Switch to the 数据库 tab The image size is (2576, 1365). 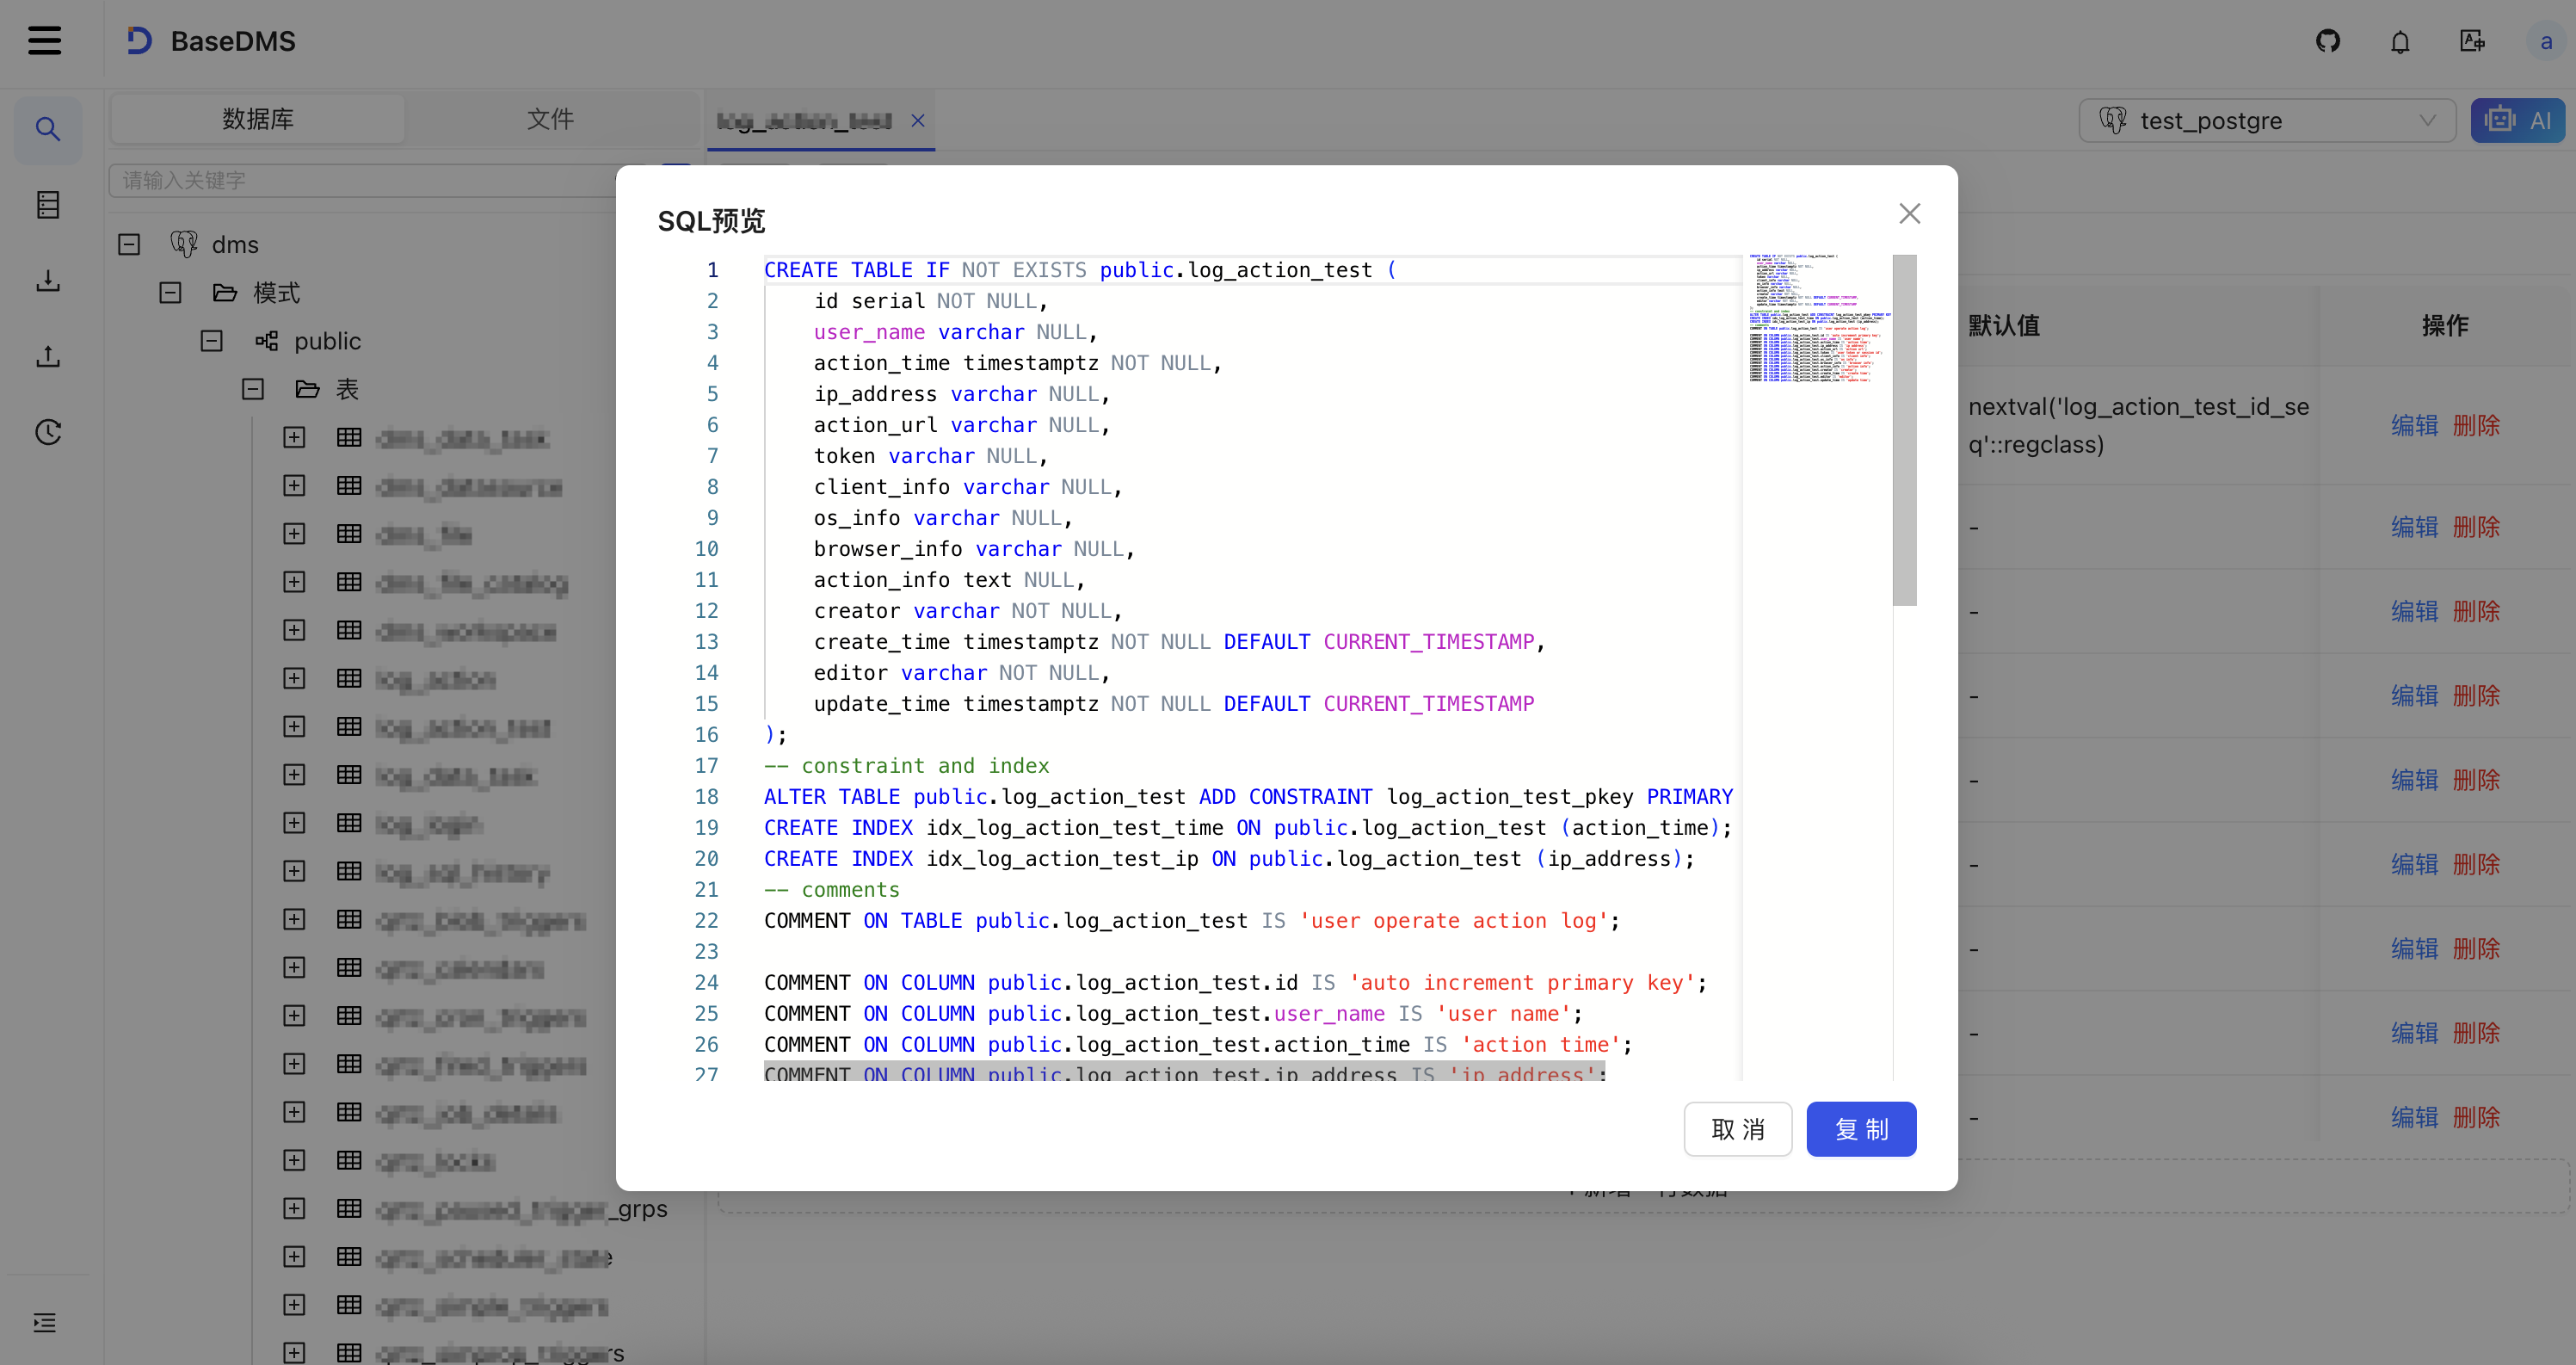tap(257, 119)
